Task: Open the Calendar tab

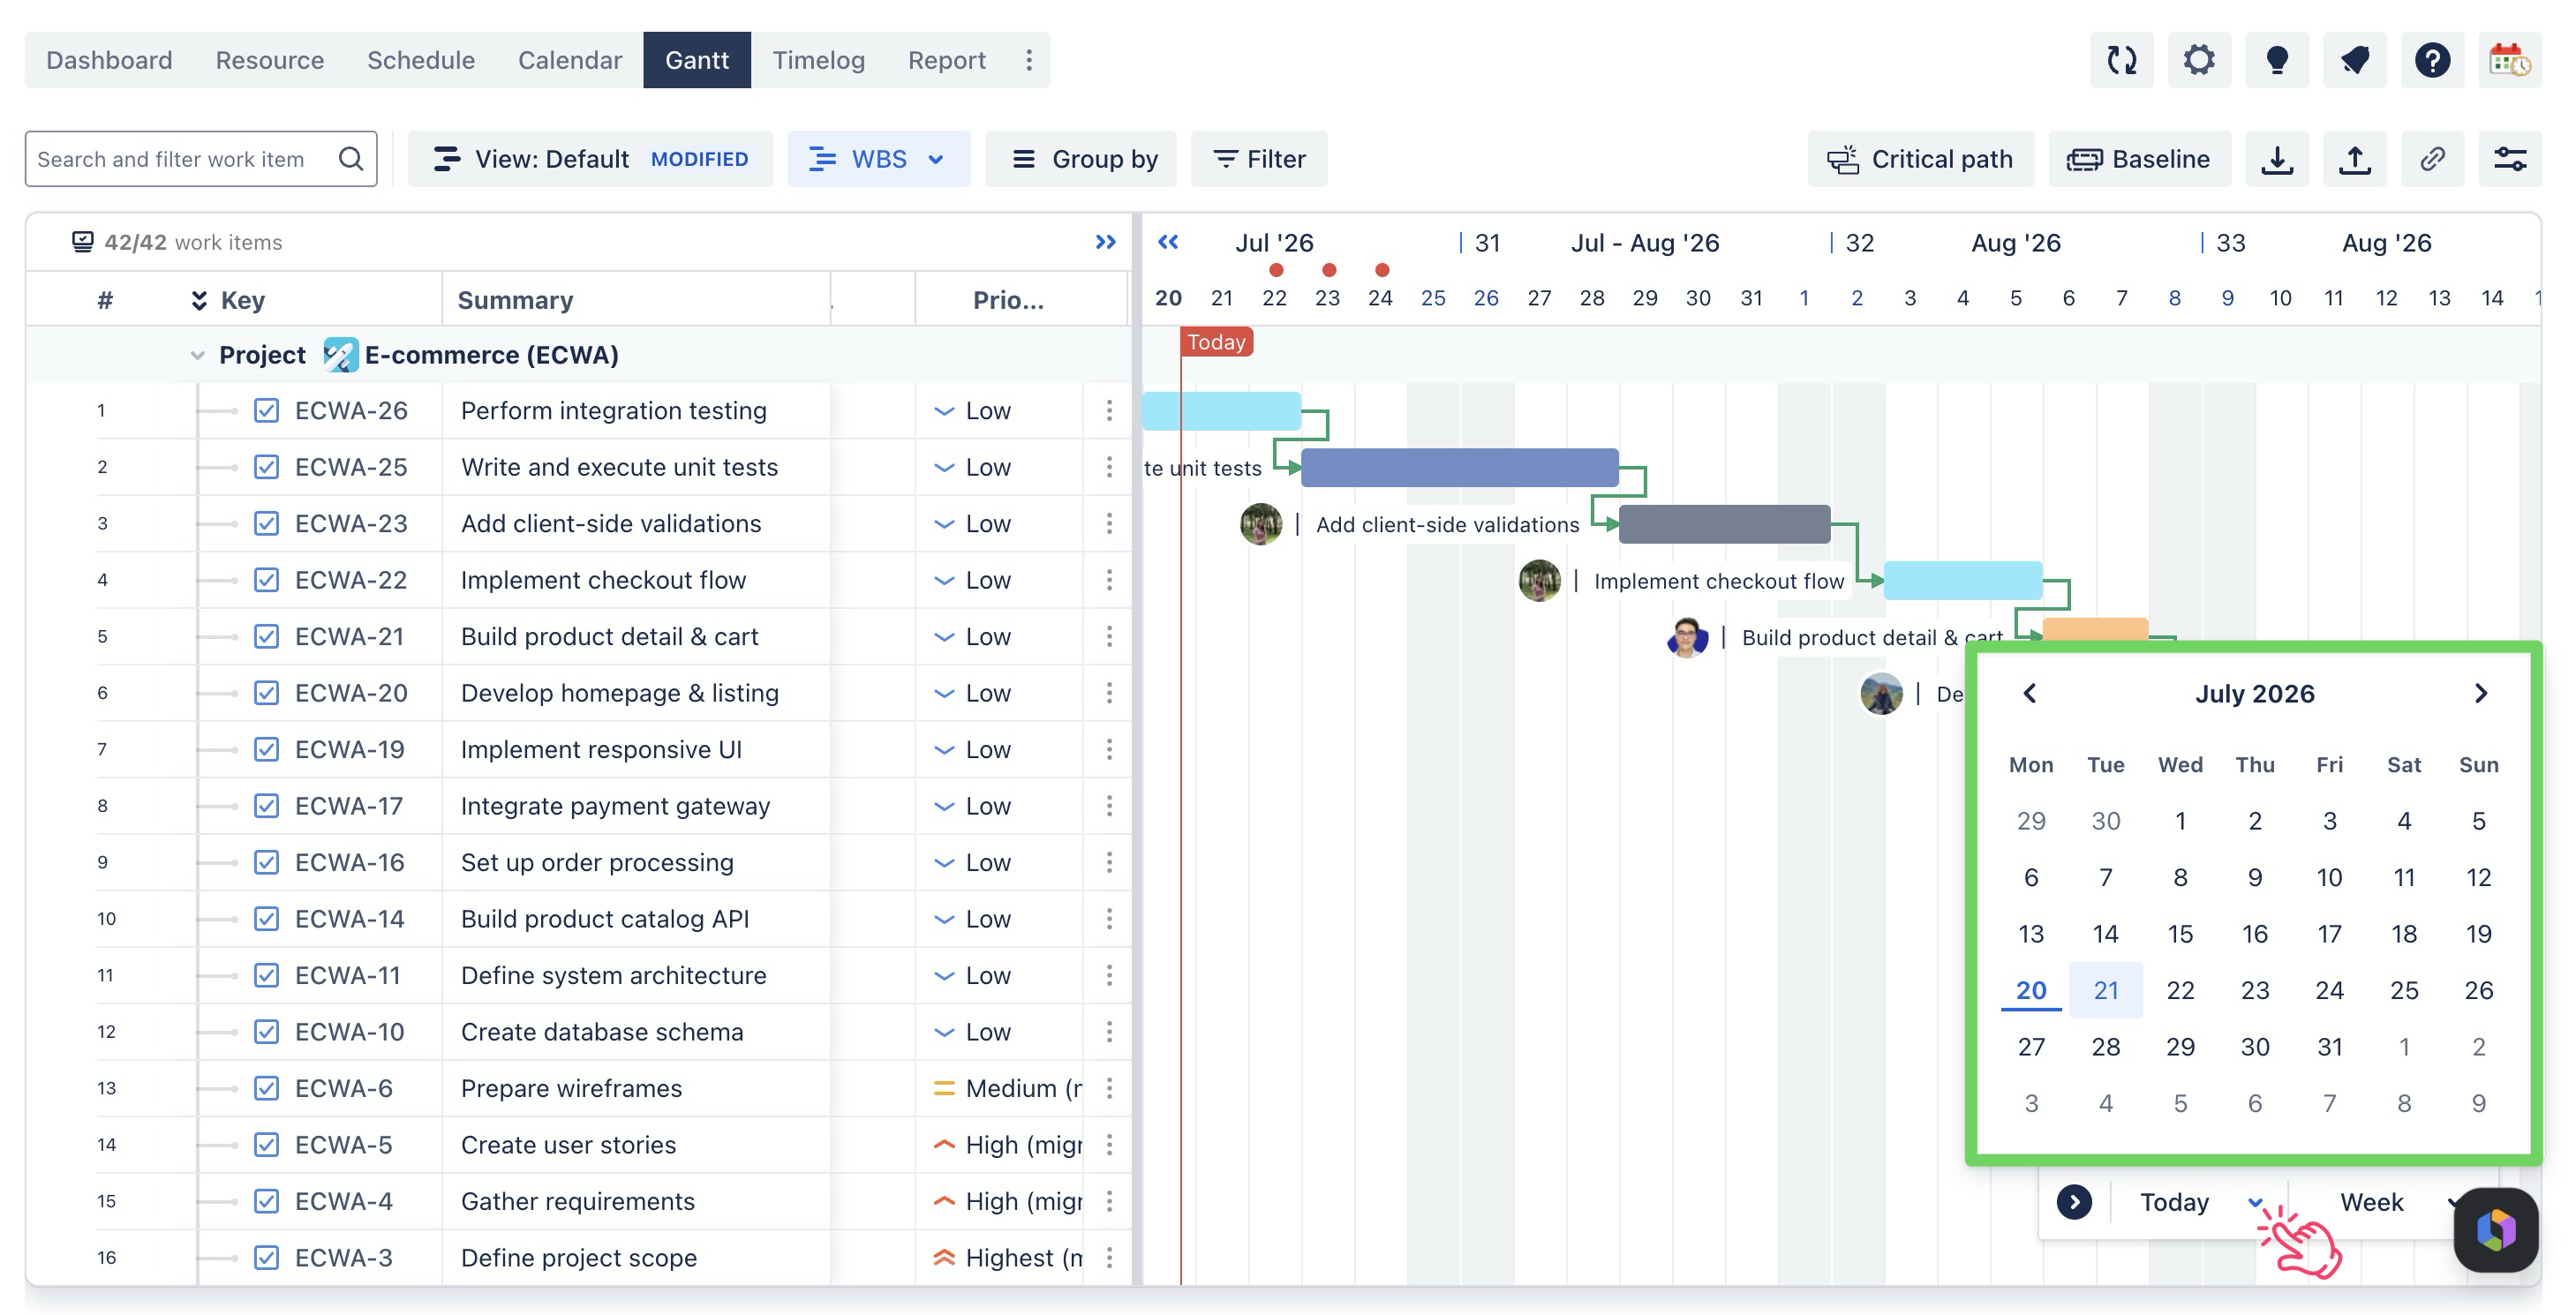Action: (x=569, y=60)
